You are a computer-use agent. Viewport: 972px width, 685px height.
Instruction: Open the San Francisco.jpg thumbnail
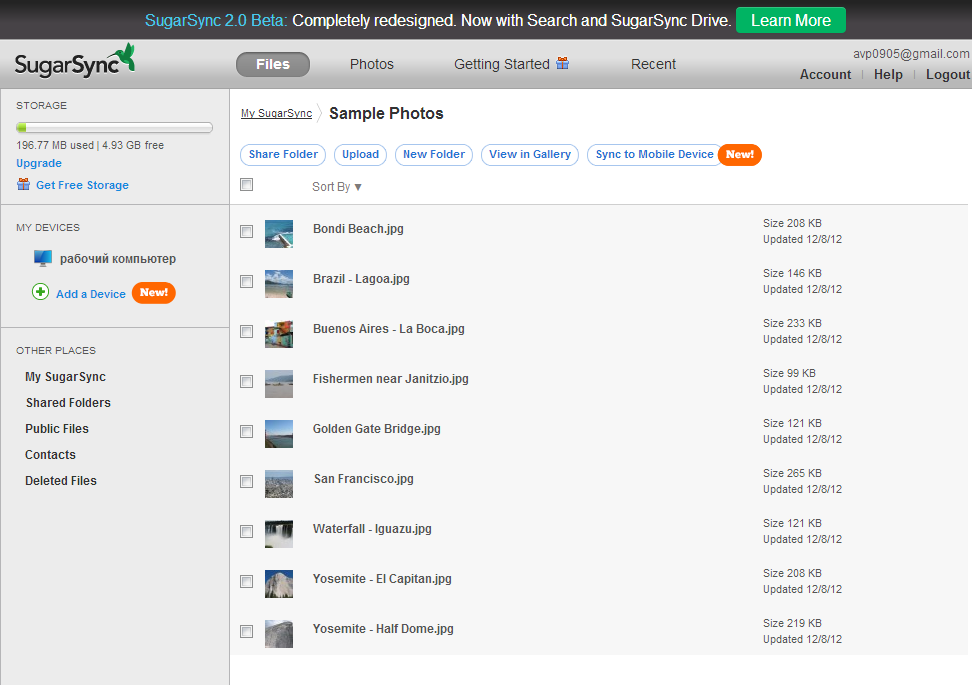pos(279,484)
